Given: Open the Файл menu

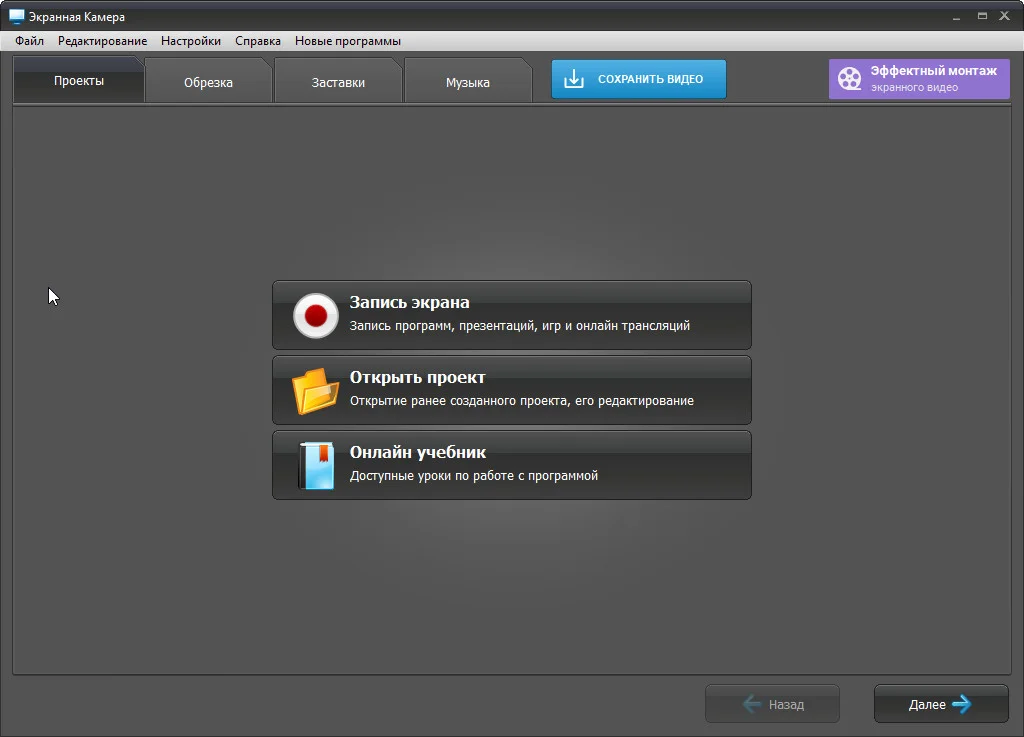Looking at the screenshot, I should tap(29, 41).
